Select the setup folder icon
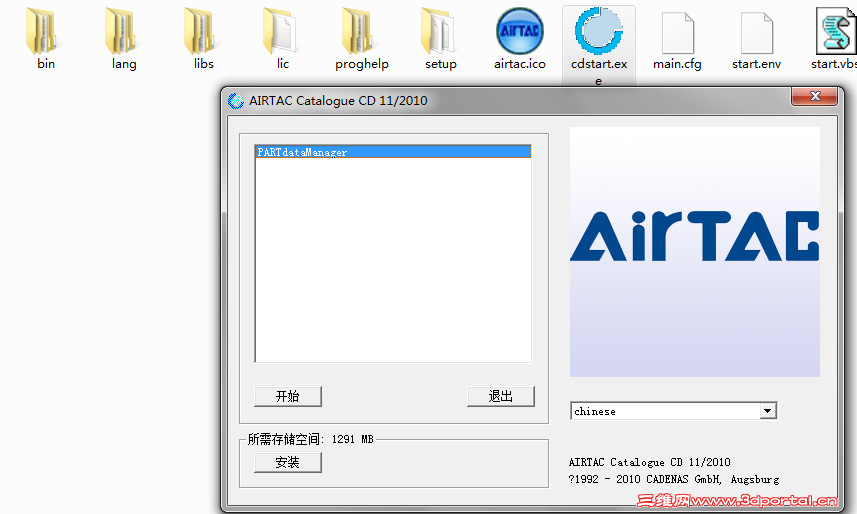The height and width of the screenshot is (514, 857). pyautogui.click(x=437, y=31)
